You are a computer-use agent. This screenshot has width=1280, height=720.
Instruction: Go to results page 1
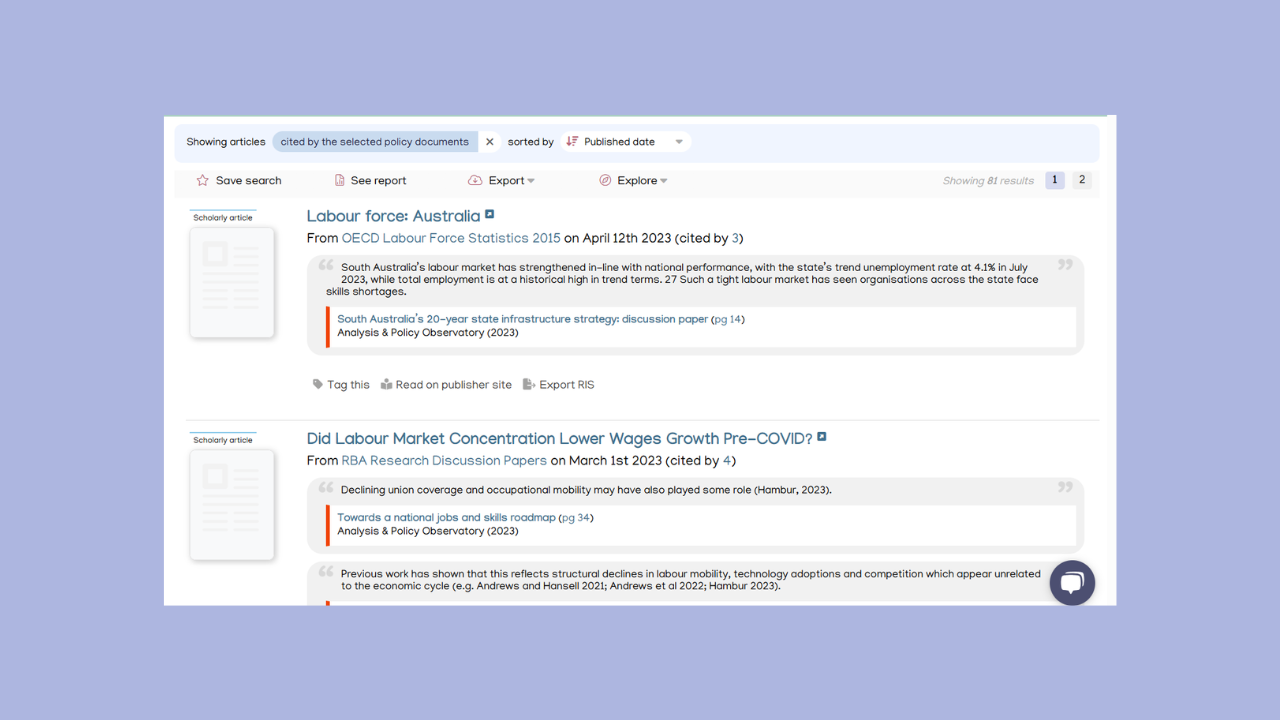1055,181
